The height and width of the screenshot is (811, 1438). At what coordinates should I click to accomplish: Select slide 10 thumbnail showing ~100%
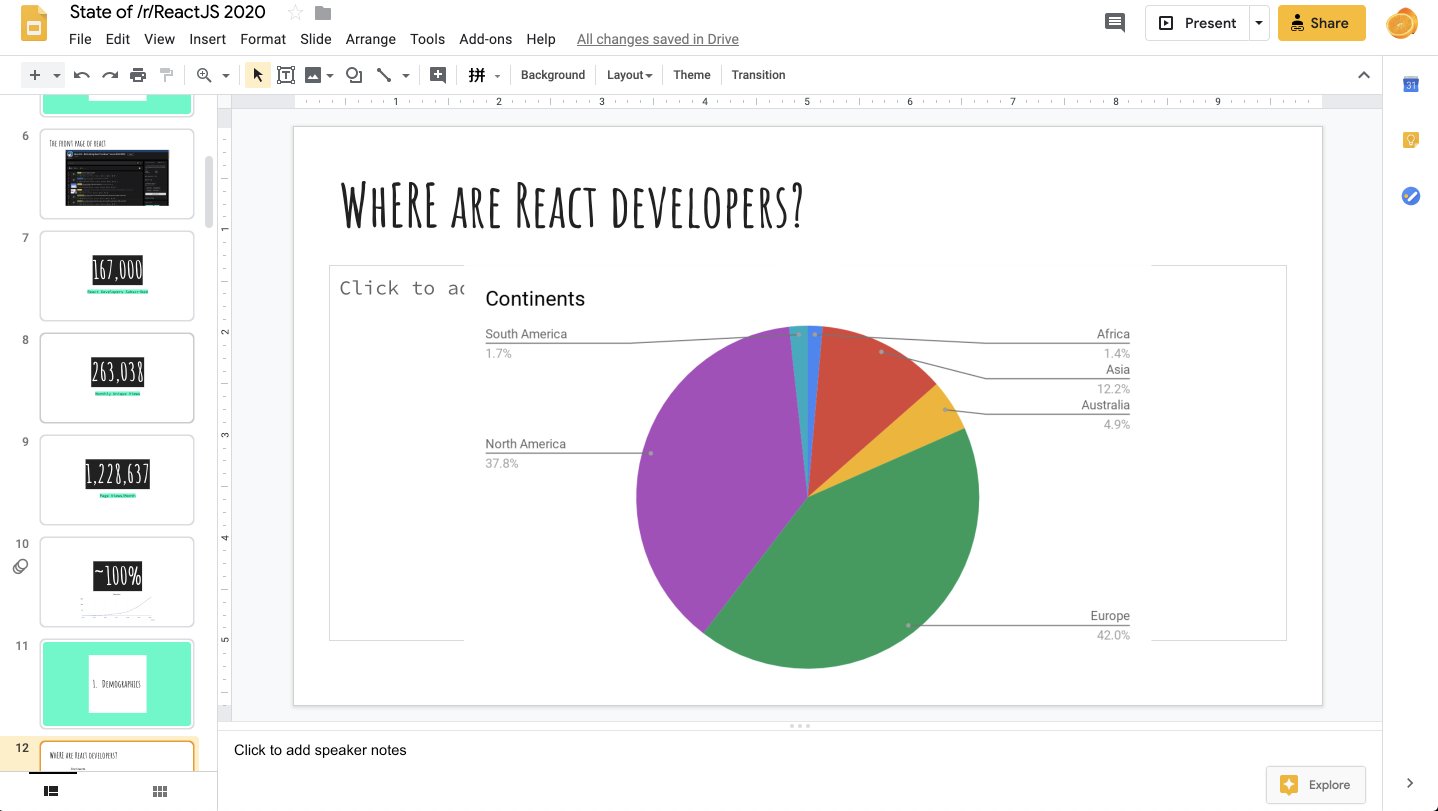(117, 582)
